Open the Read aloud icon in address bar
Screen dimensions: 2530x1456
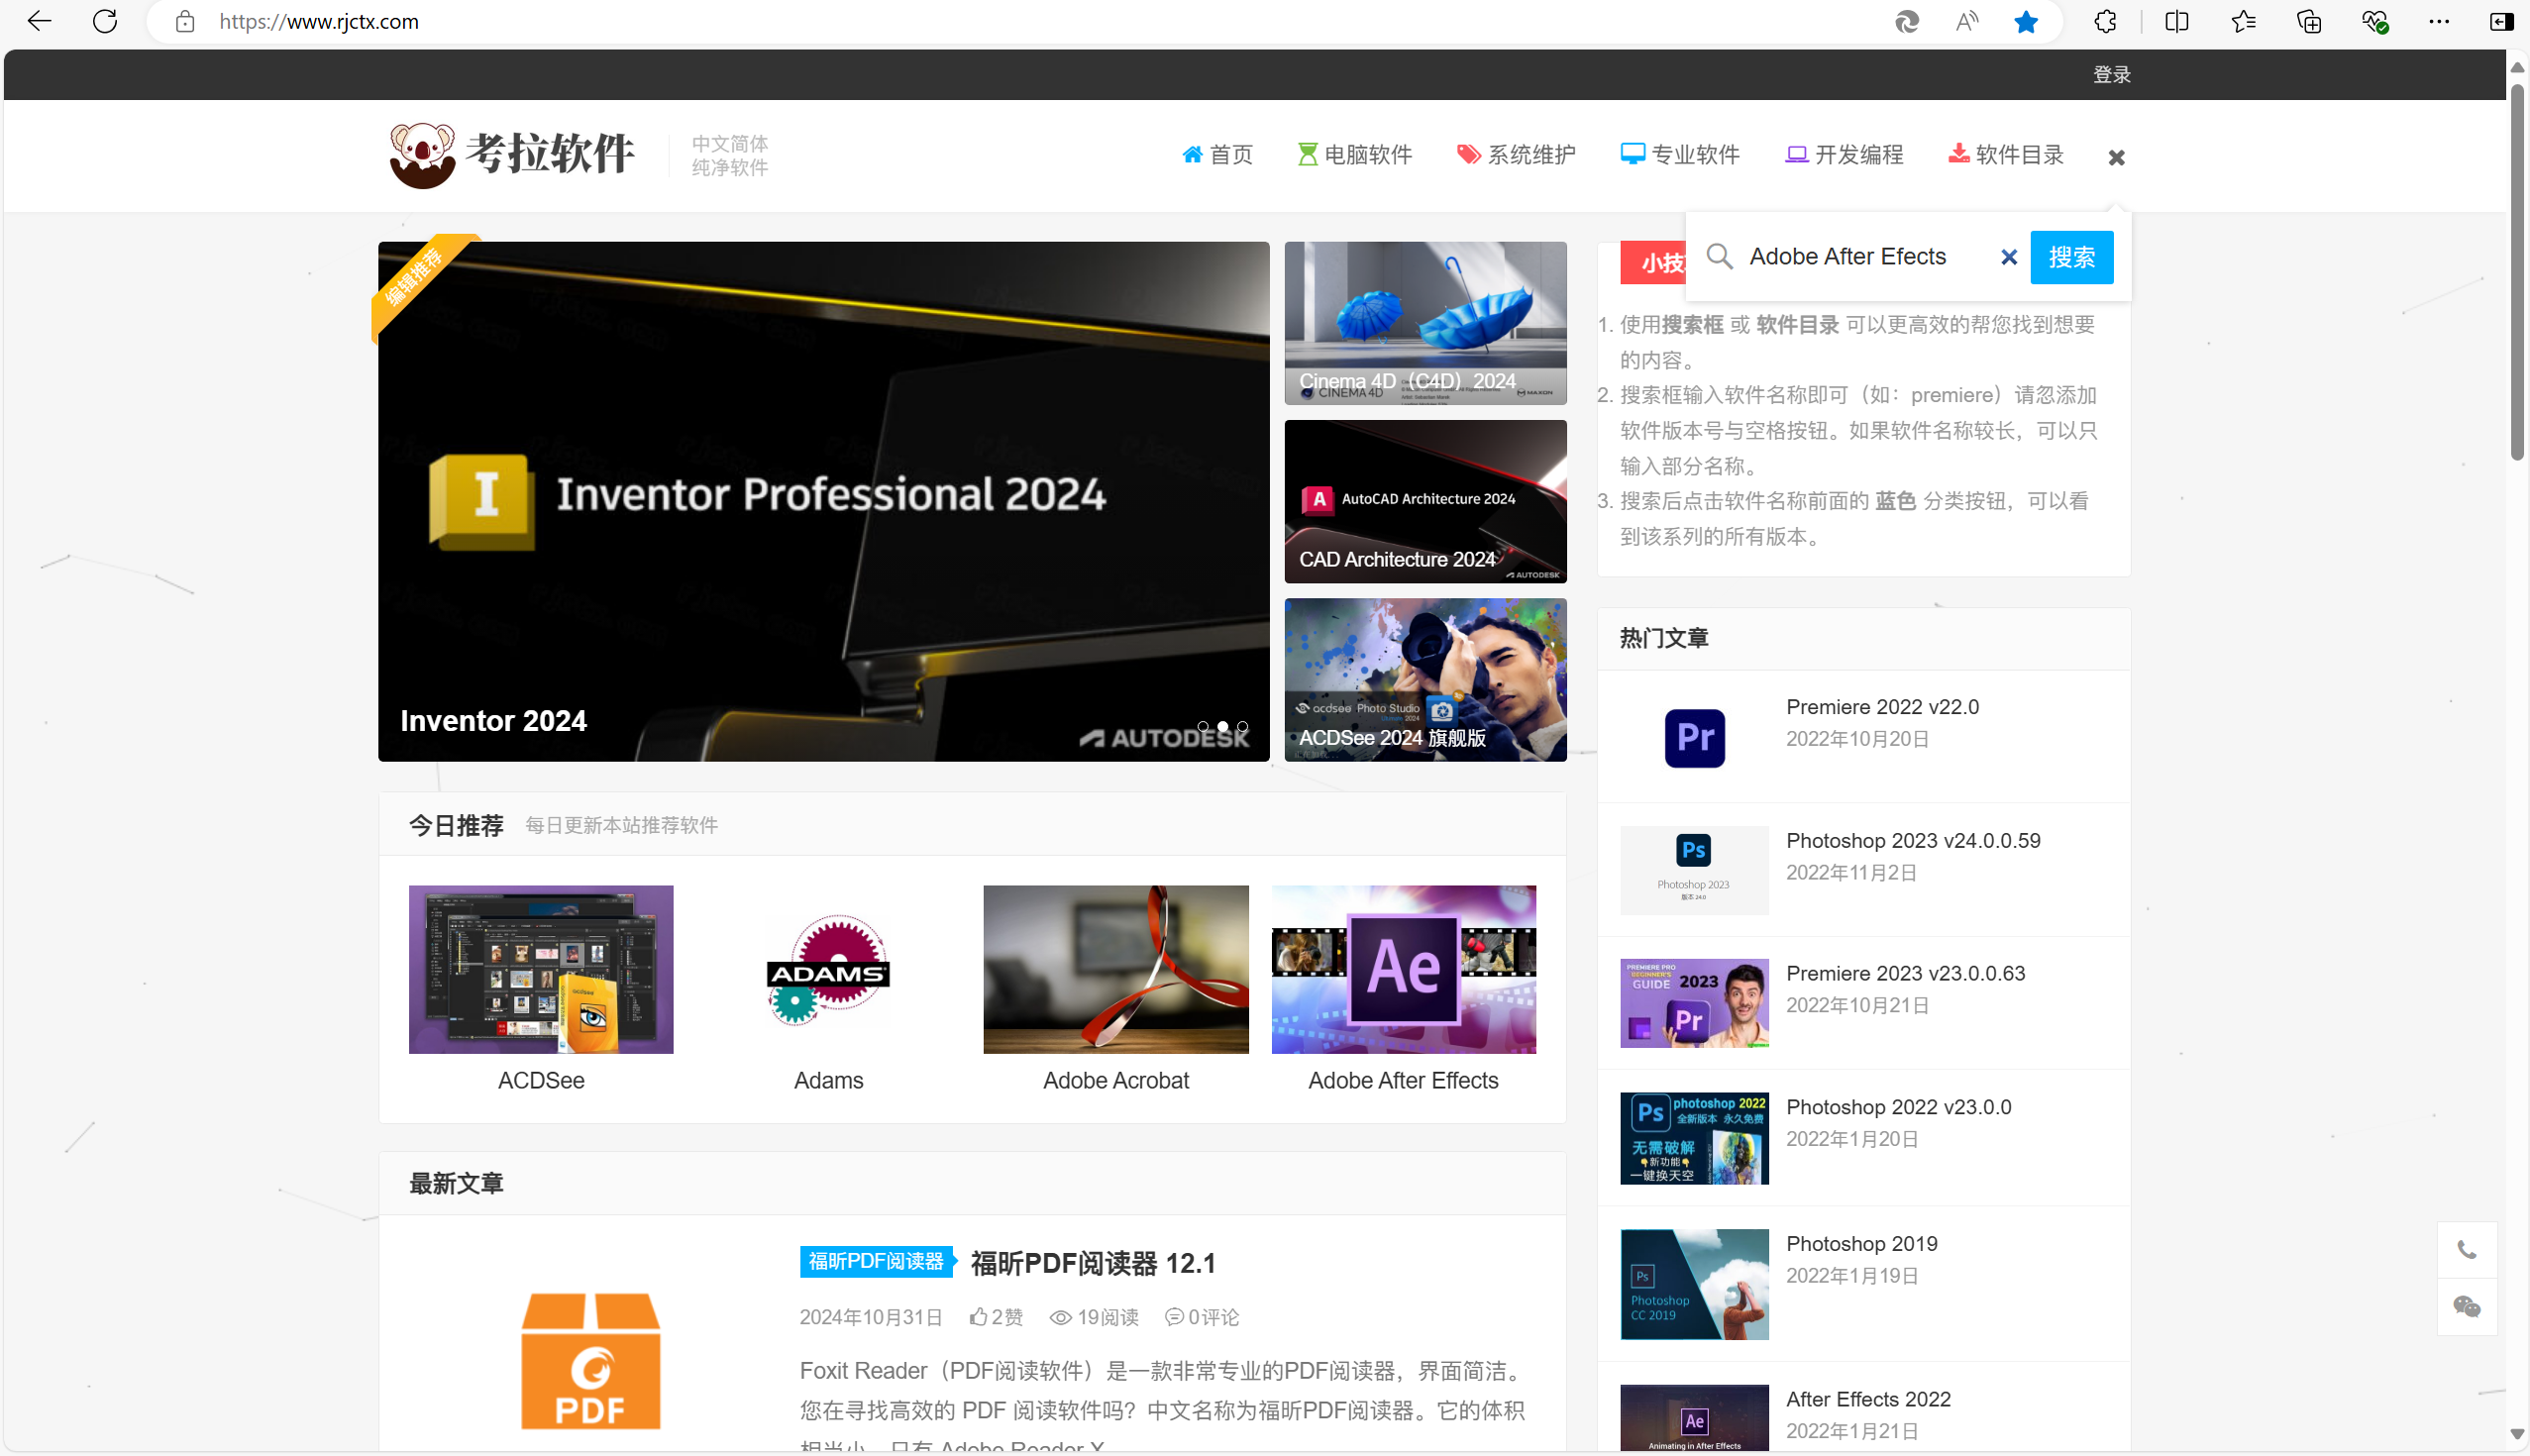(x=1966, y=21)
